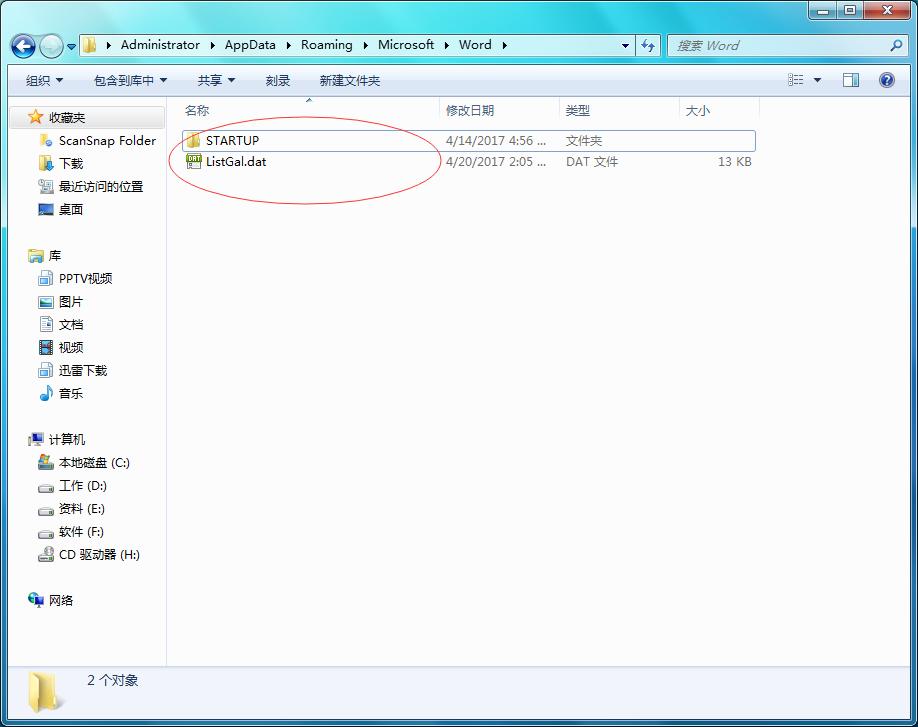Expand the arrow after Roaming in path
The width and height of the screenshot is (918, 727).
(x=365, y=46)
